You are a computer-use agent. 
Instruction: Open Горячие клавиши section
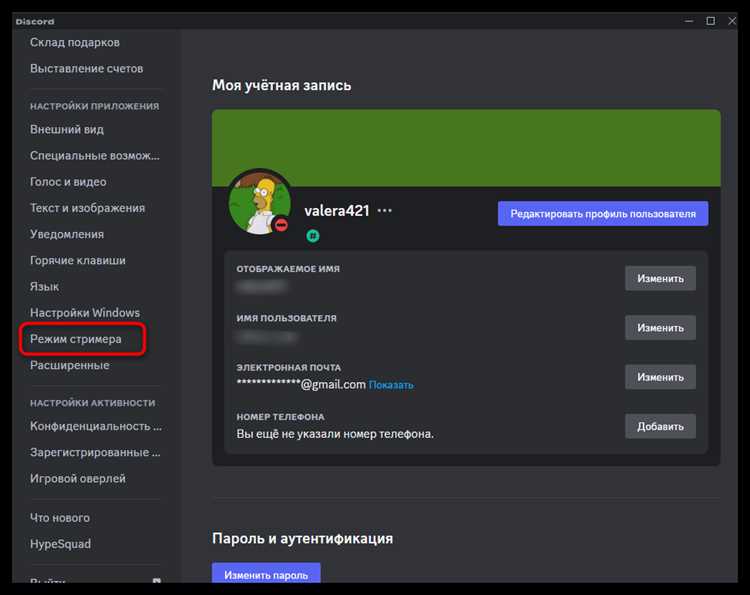[78, 261]
